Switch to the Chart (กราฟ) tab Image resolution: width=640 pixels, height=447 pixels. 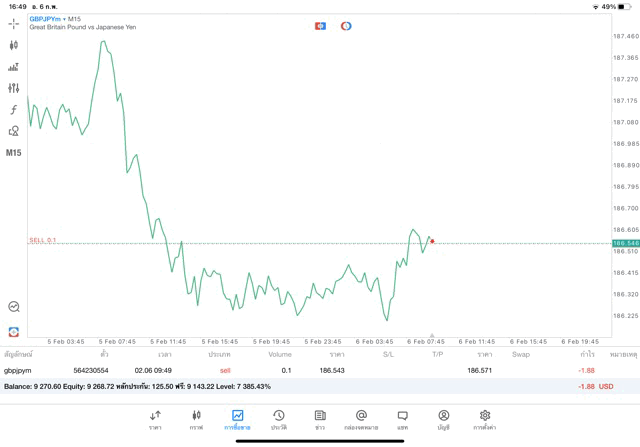click(x=196, y=420)
